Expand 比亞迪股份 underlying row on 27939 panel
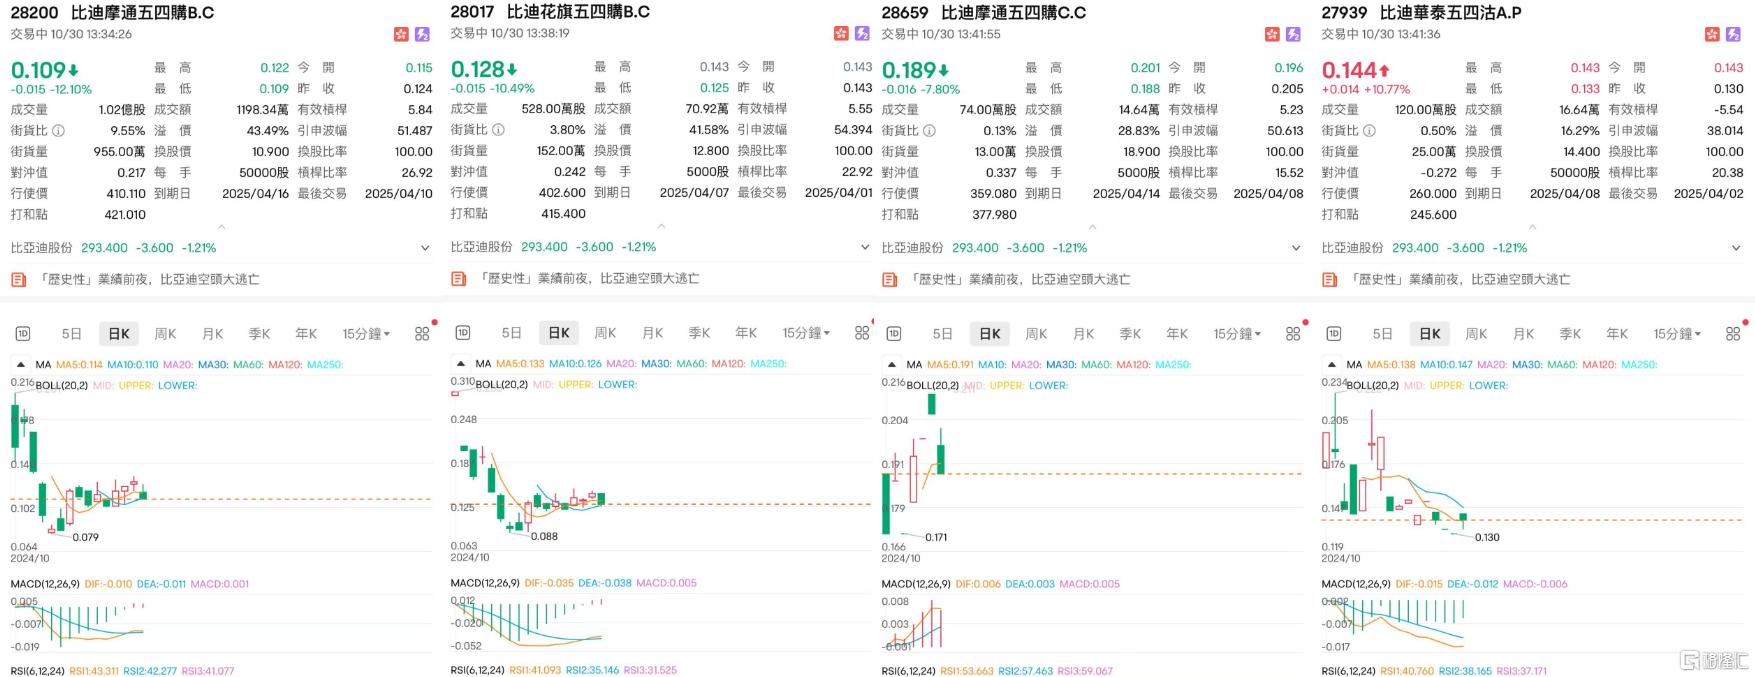Screen dimensions: 1755x677 point(1736,248)
